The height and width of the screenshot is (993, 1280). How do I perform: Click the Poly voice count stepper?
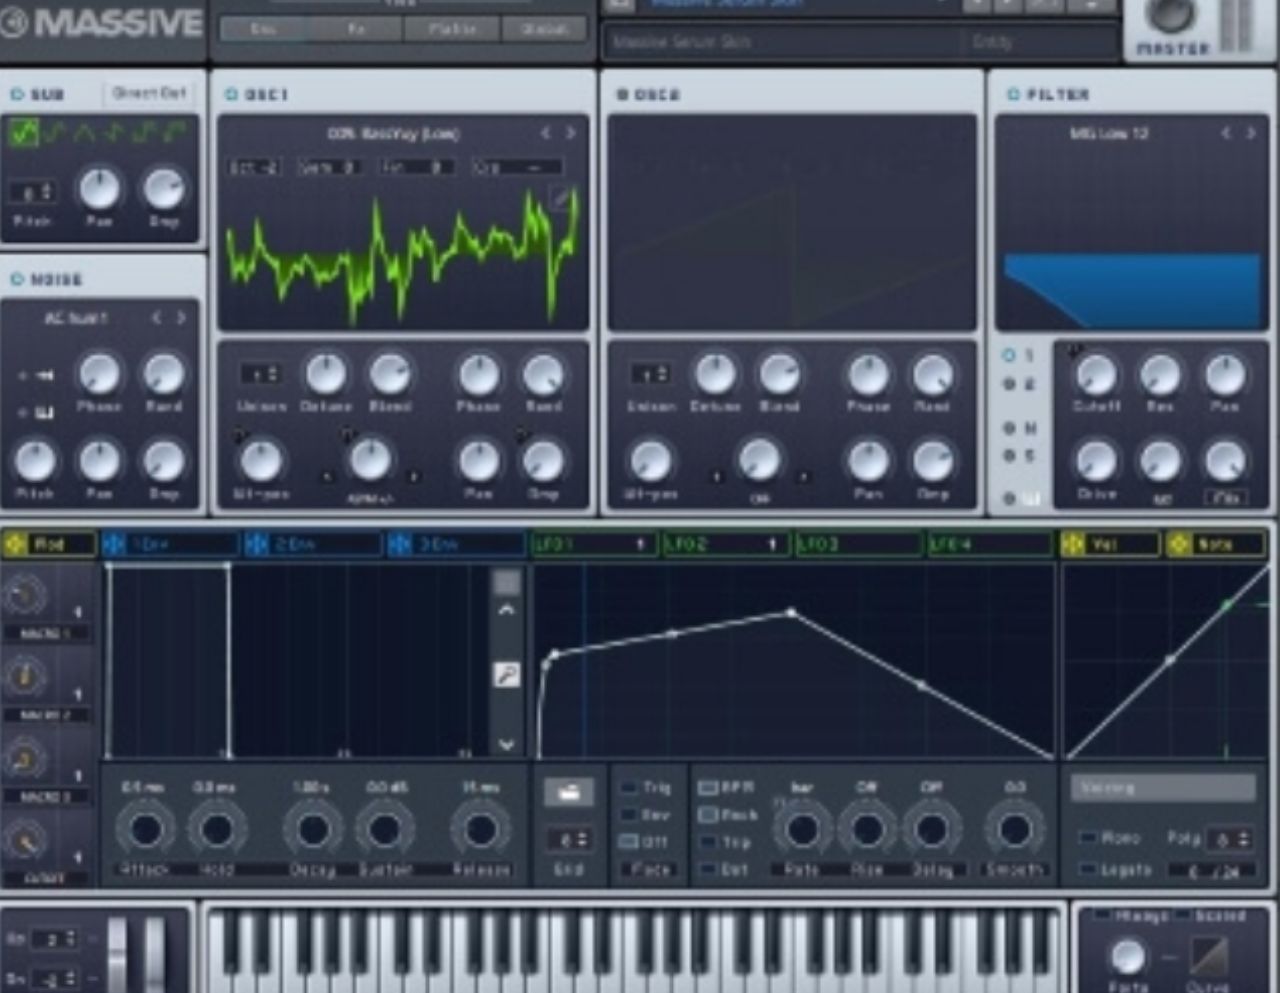pyautogui.click(x=1229, y=838)
